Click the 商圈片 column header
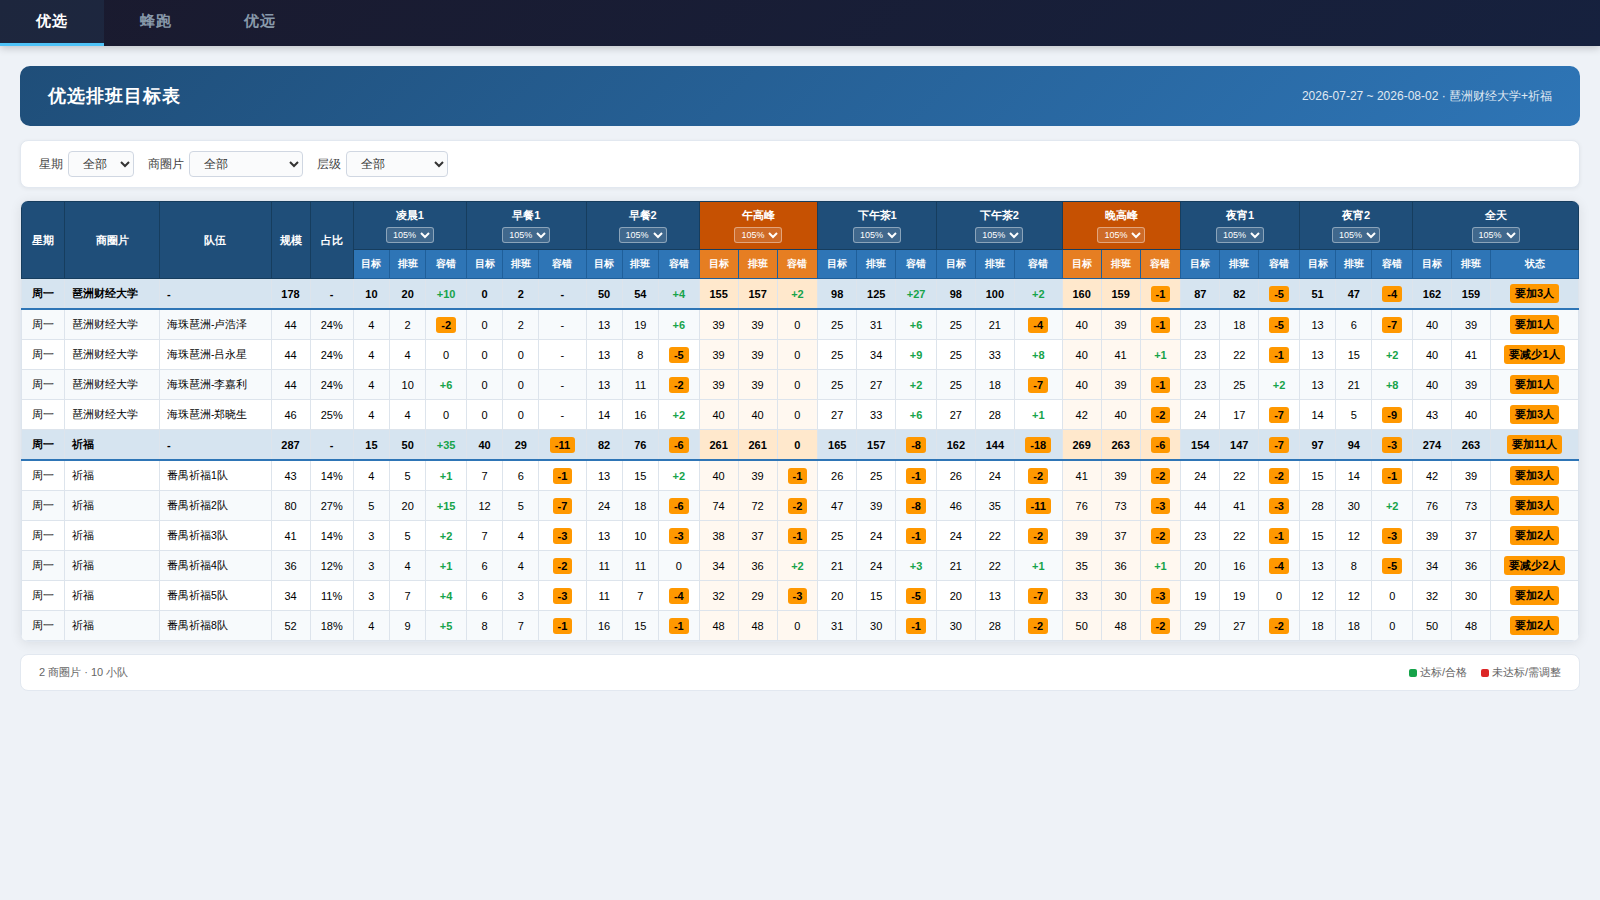This screenshot has width=1600, height=900. coord(112,240)
